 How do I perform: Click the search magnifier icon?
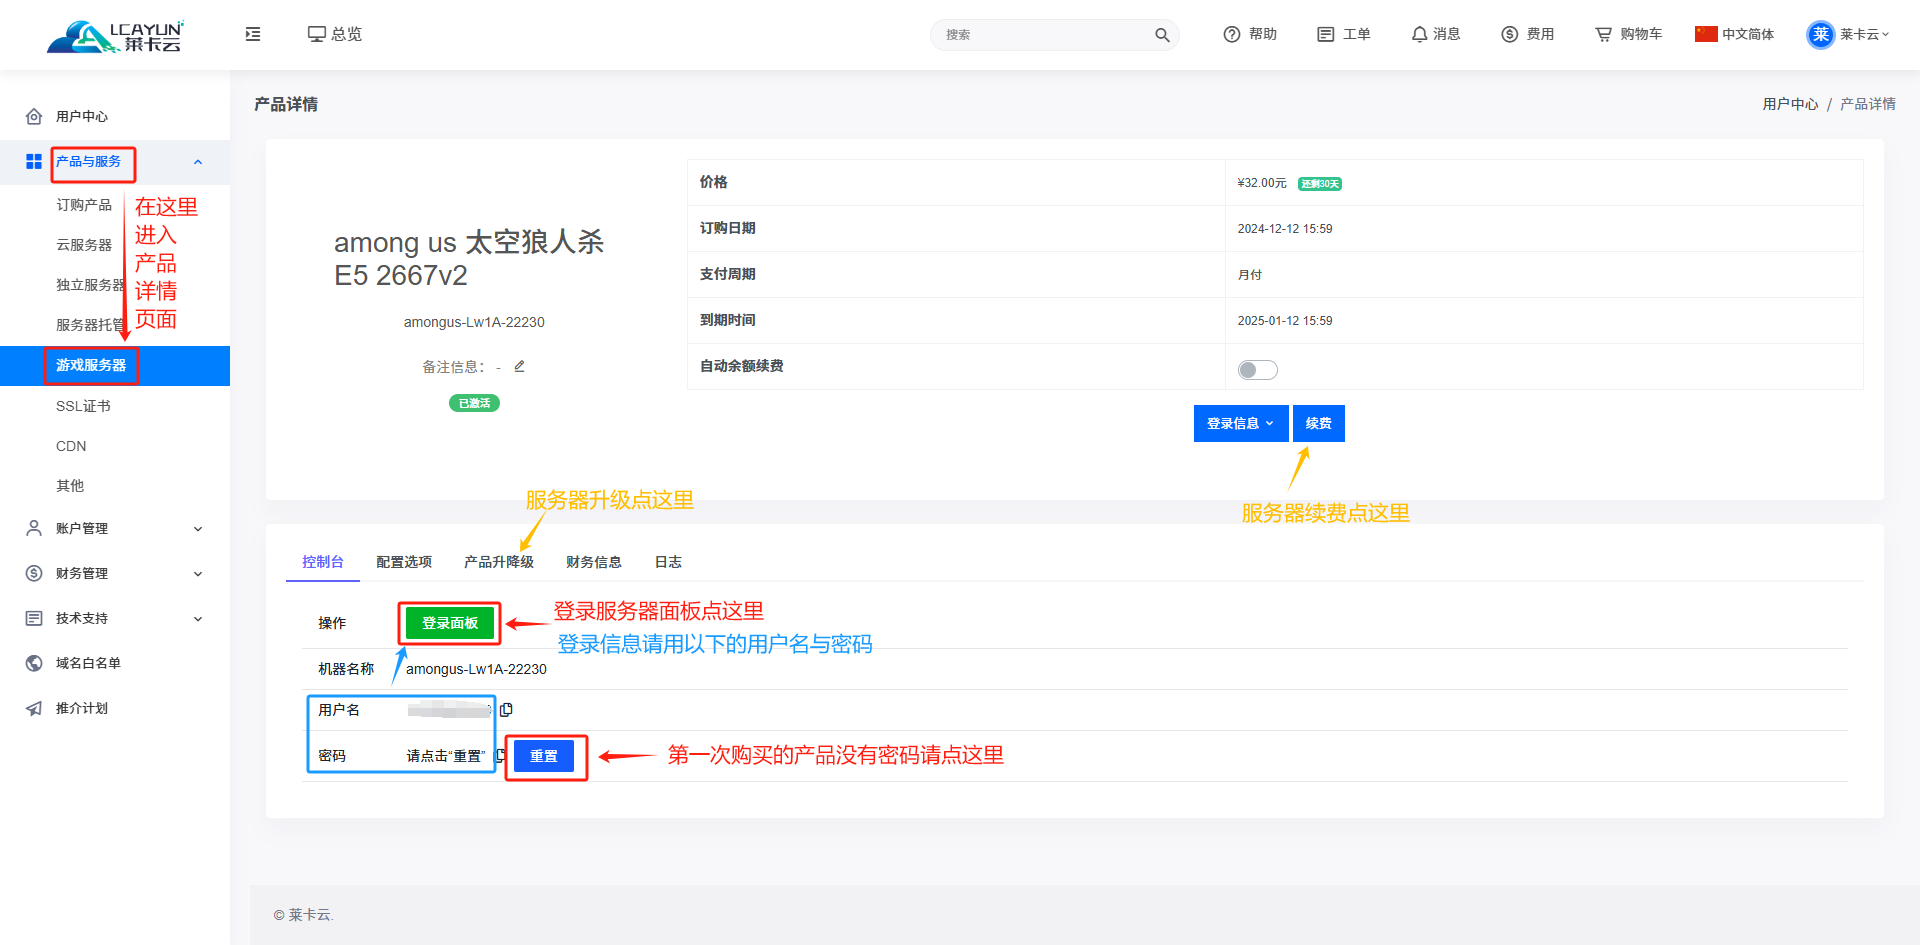coord(1162,35)
